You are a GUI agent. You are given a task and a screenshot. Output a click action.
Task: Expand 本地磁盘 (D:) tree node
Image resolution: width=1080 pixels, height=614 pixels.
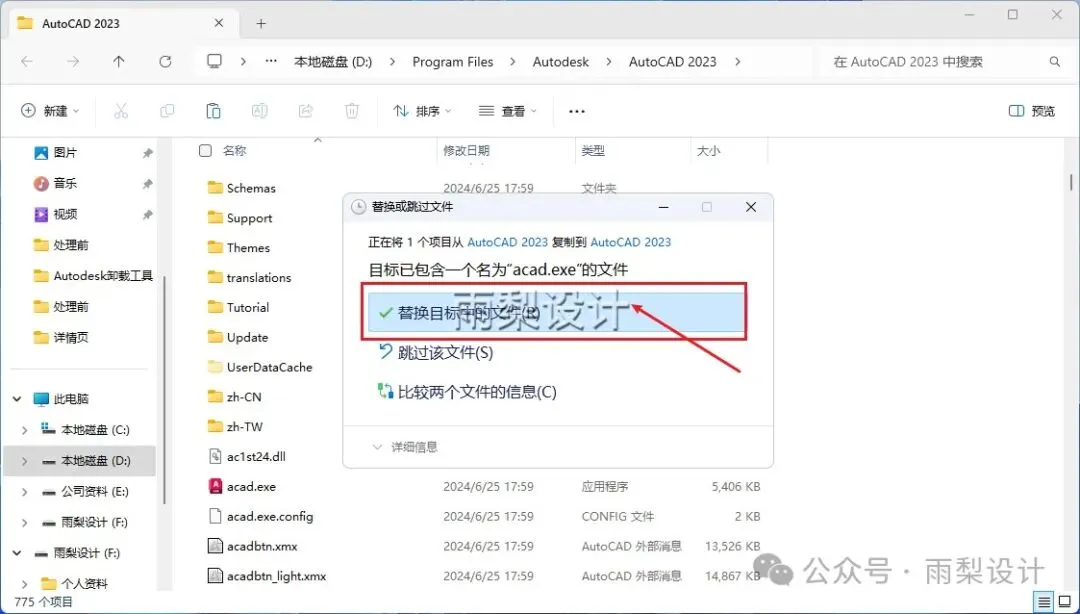(25, 461)
